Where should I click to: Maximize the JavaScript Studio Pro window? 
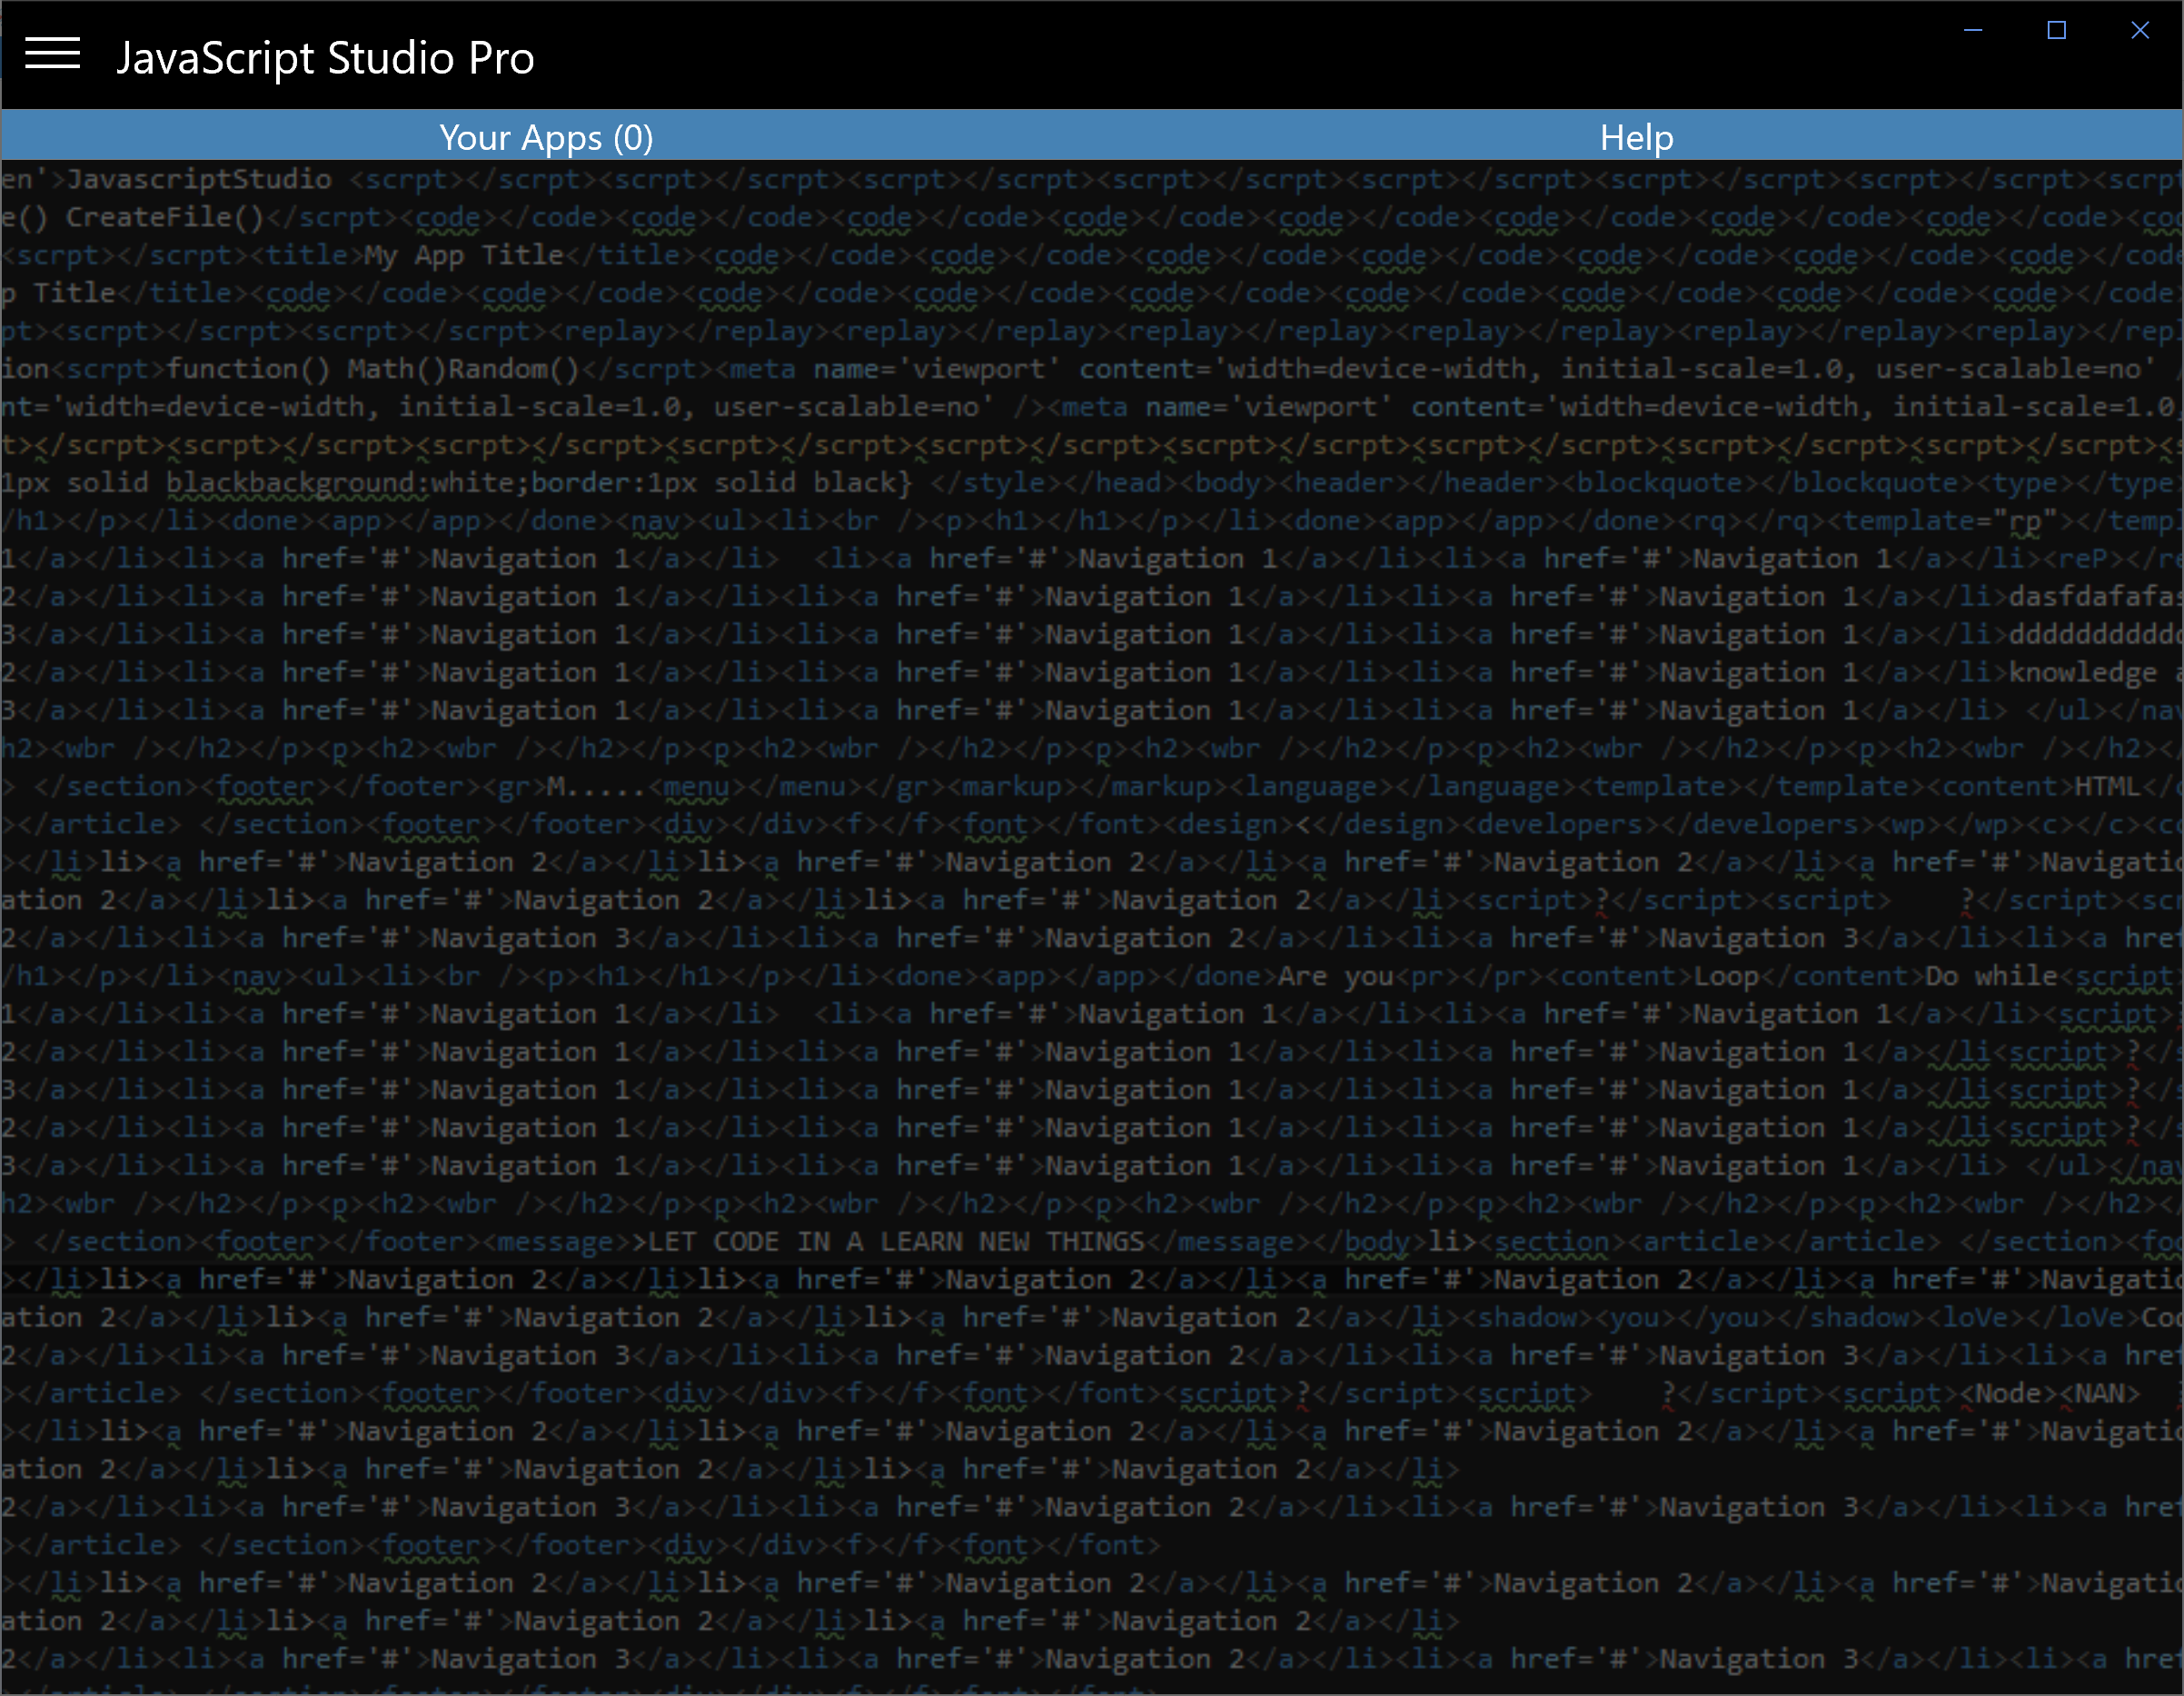click(x=2056, y=30)
